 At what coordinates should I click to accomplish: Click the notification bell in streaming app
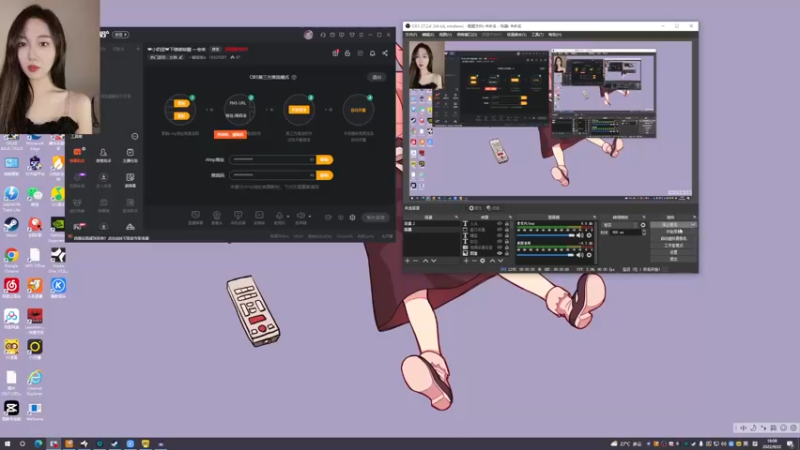372,53
